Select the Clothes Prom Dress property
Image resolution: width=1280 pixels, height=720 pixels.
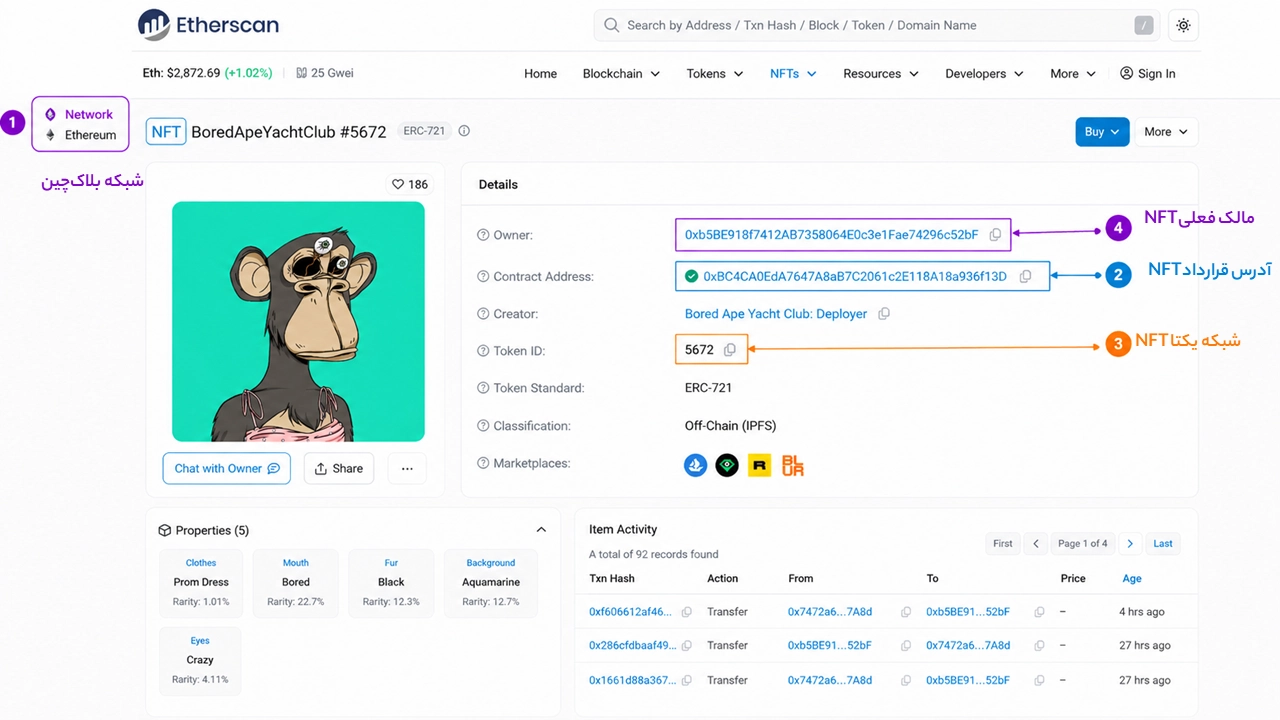click(200, 582)
